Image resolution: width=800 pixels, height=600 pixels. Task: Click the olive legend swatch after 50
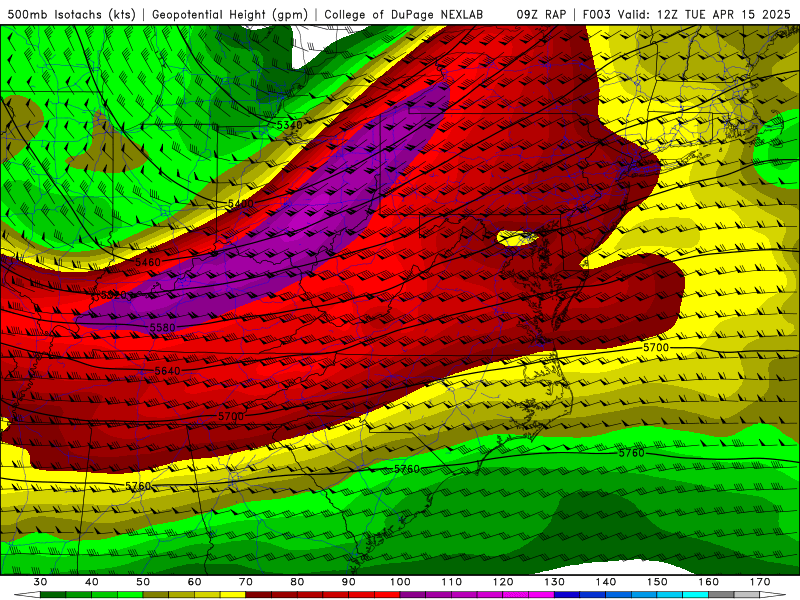coord(156,595)
